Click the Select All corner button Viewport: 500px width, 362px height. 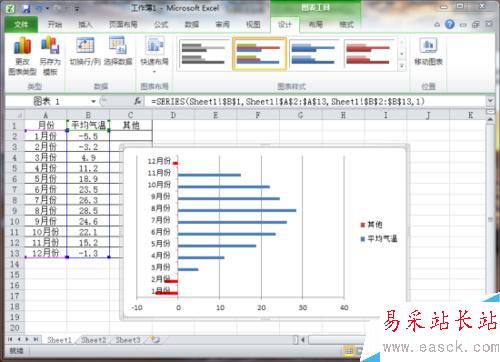point(15,115)
